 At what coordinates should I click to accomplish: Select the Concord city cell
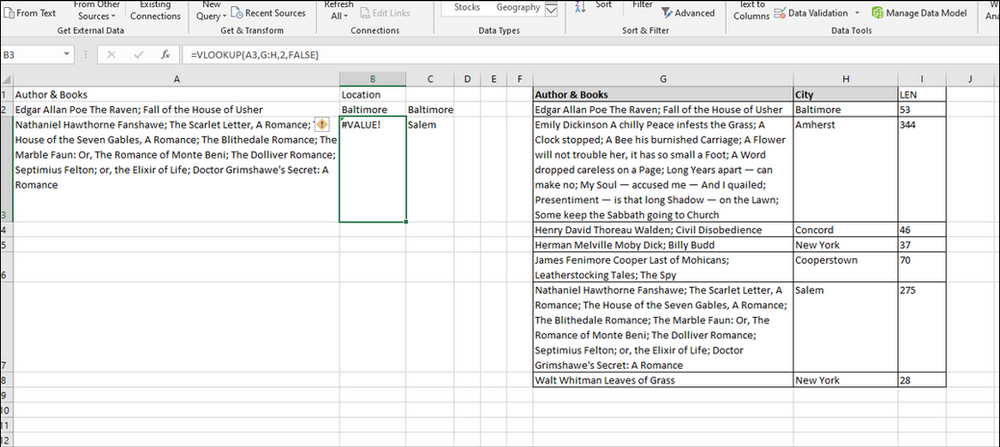[846, 230]
